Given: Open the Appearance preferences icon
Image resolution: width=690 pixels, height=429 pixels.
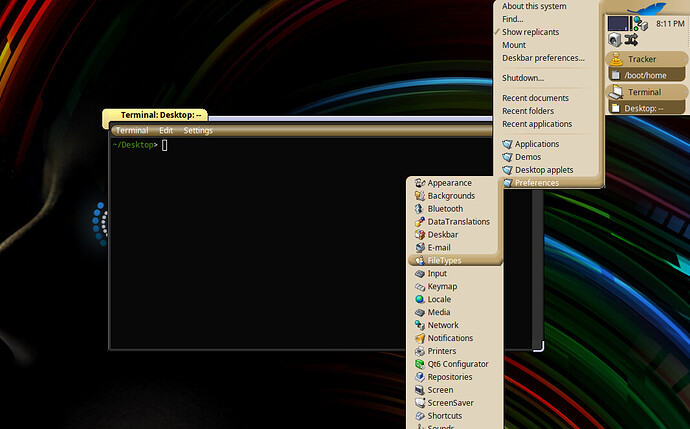Looking at the screenshot, I should click(420, 183).
